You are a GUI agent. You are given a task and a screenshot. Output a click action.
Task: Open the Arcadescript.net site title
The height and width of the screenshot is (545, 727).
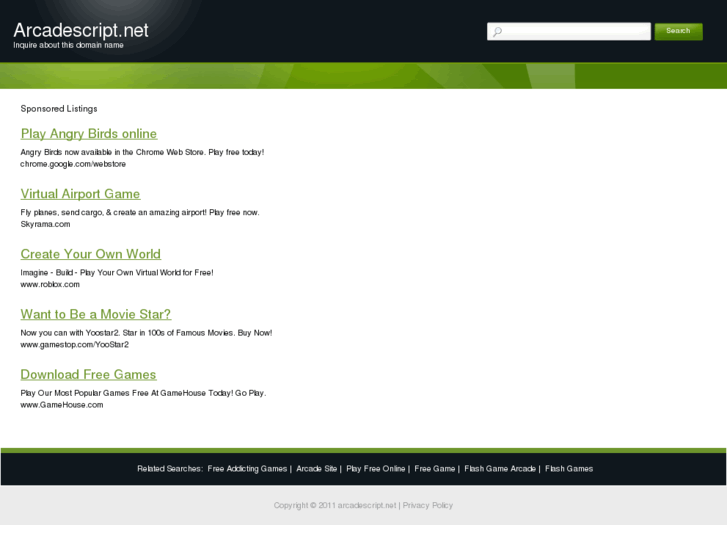point(81,30)
